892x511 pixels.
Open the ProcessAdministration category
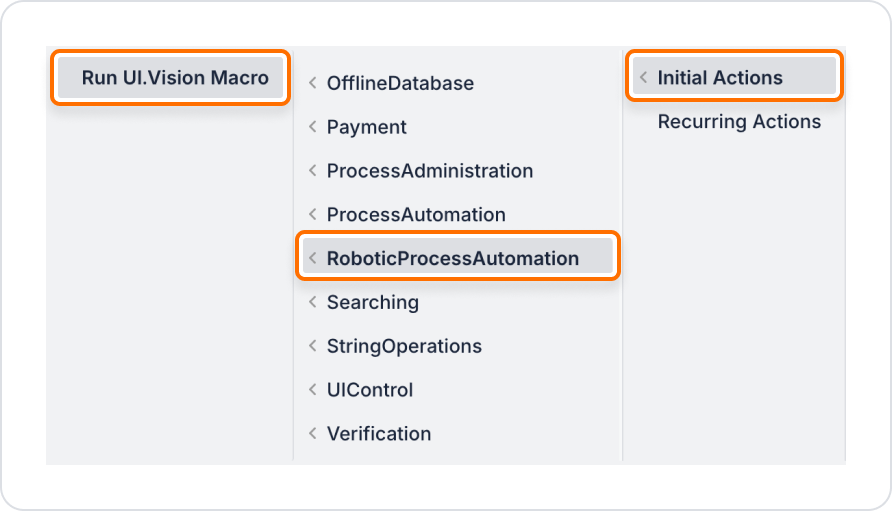coord(457,171)
